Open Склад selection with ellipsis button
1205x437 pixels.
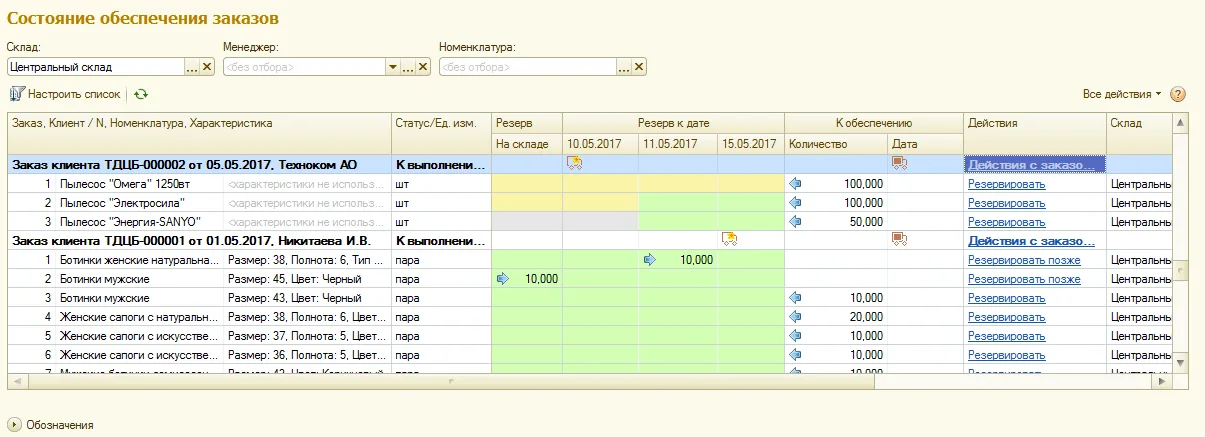click(193, 67)
